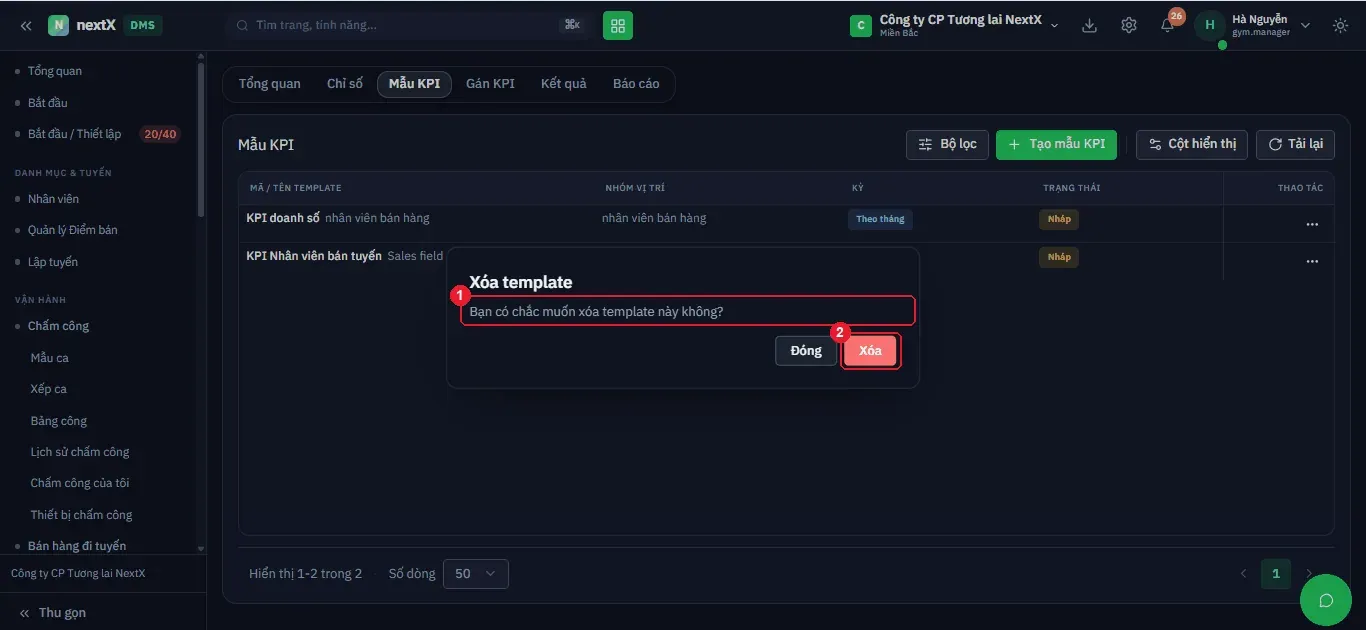The width and height of the screenshot is (1366, 630).
Task: Confirm deletion with Xóa button
Action: (870, 351)
